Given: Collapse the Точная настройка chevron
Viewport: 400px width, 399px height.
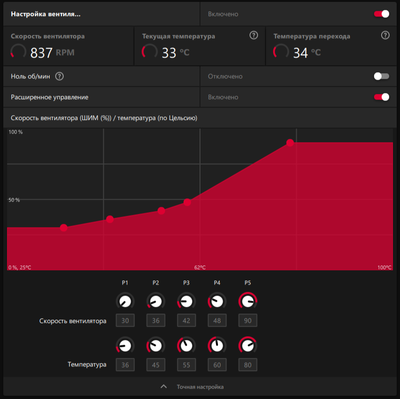Looking at the screenshot, I should point(164,387).
